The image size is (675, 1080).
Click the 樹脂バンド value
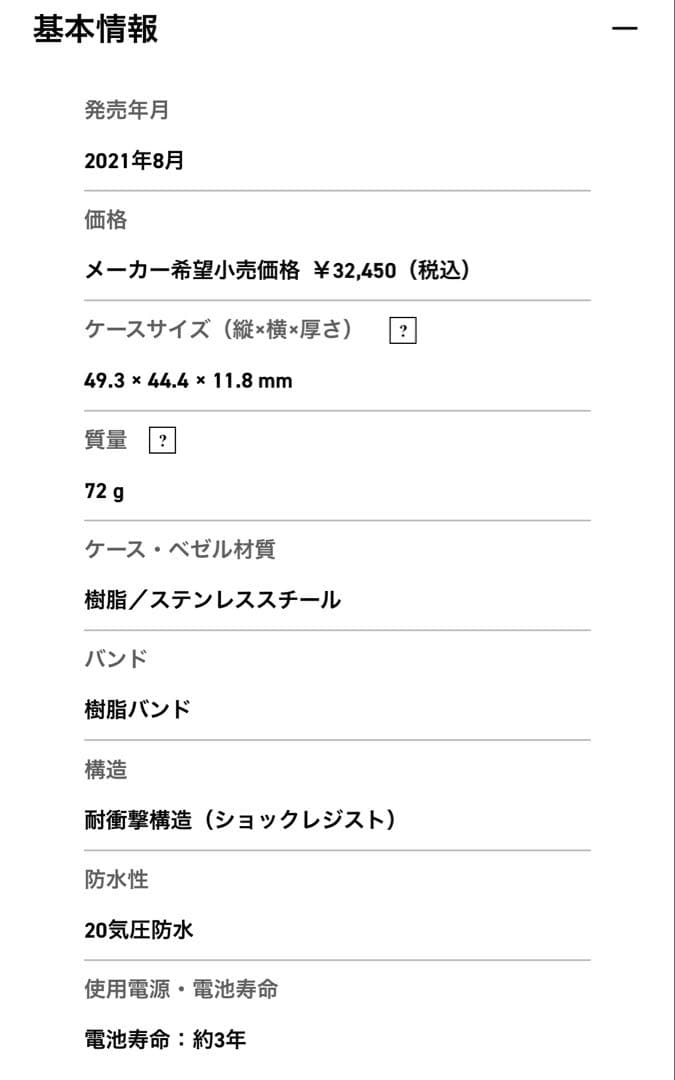pyautogui.click(x=138, y=710)
